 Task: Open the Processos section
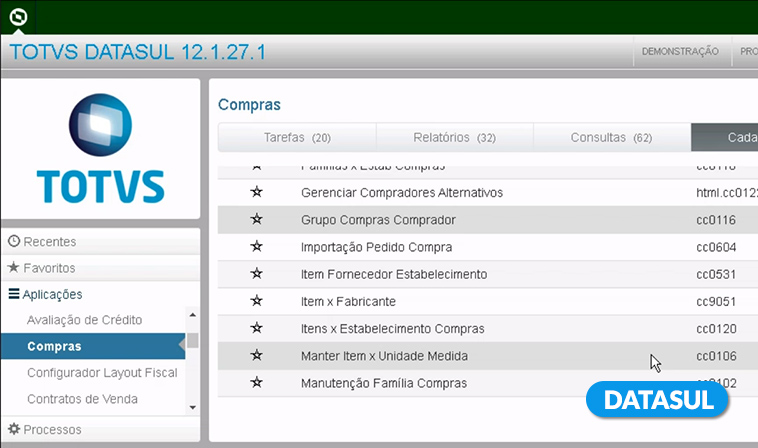click(51, 429)
